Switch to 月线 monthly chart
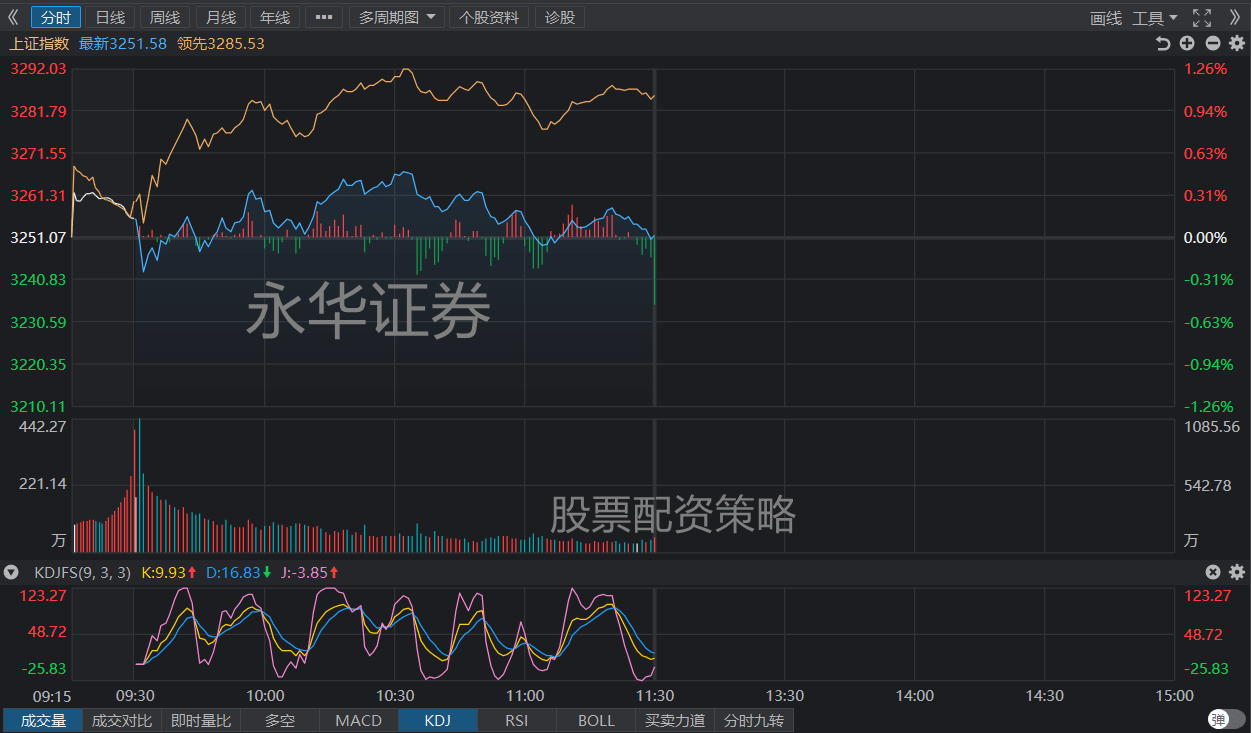This screenshot has width=1251, height=733. pyautogui.click(x=220, y=17)
